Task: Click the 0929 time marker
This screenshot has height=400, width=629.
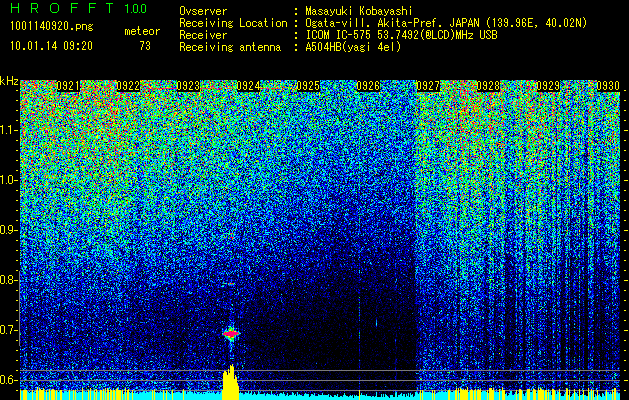Action: [x=548, y=86]
